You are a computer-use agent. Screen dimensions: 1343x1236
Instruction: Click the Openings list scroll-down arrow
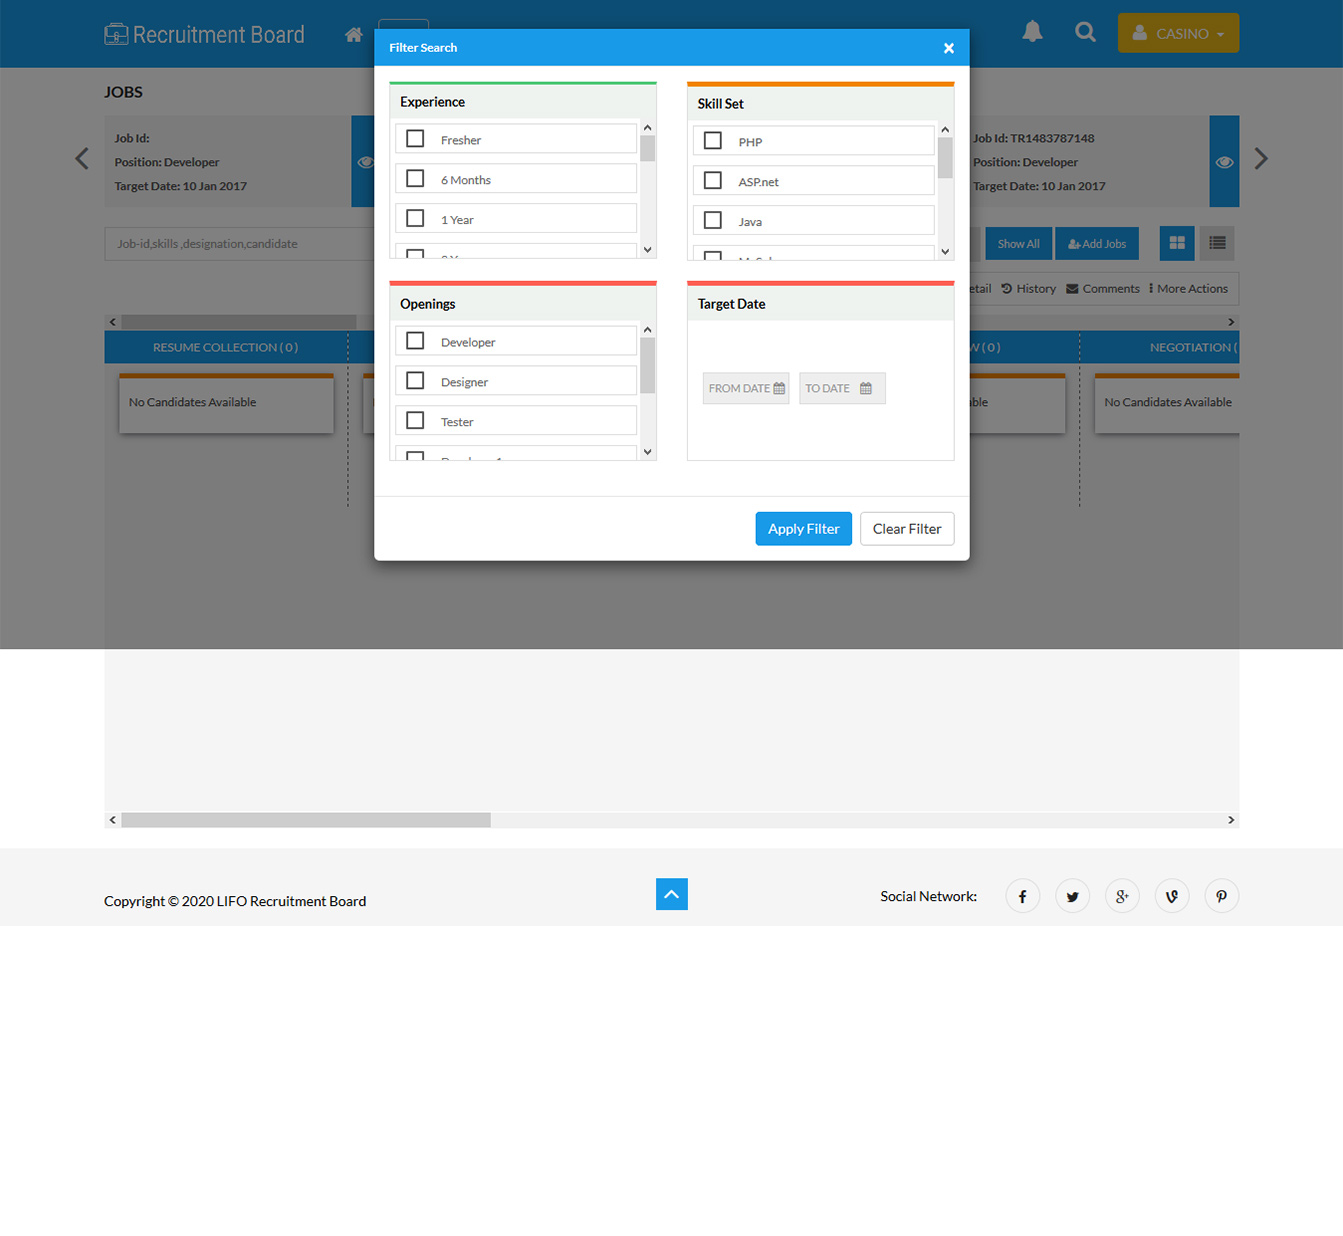648,452
